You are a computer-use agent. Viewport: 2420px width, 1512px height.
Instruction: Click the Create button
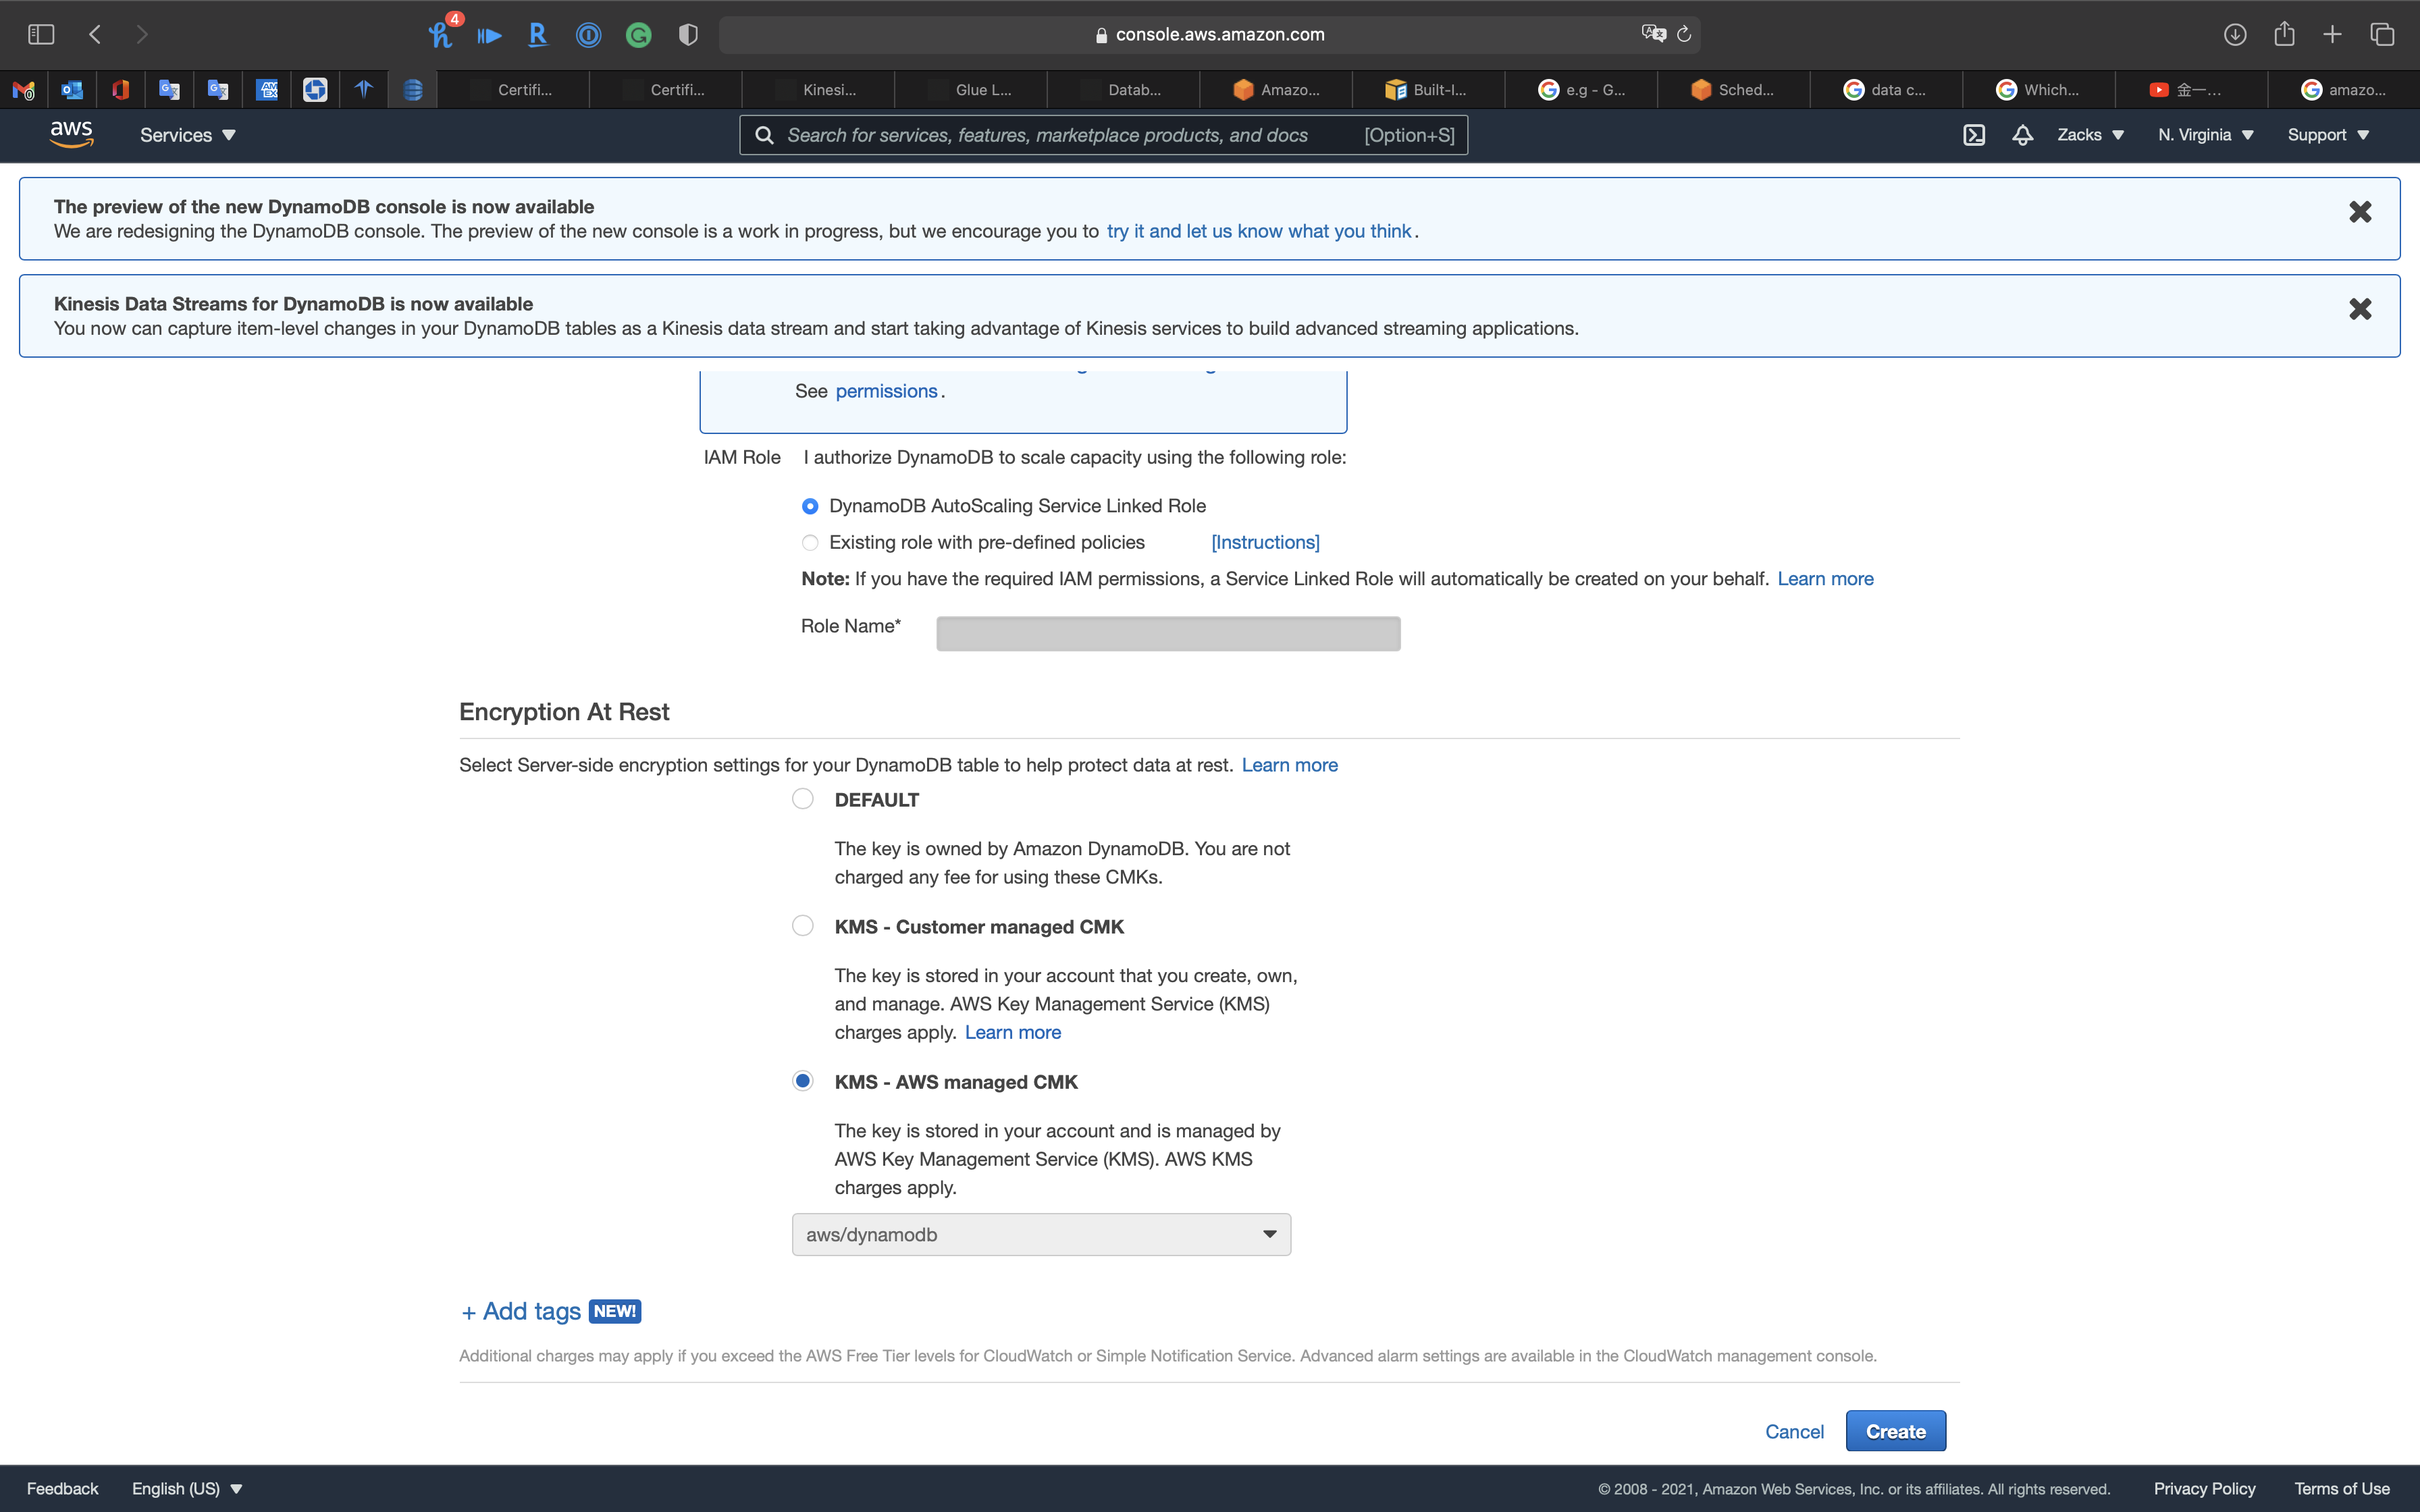pyautogui.click(x=1895, y=1431)
